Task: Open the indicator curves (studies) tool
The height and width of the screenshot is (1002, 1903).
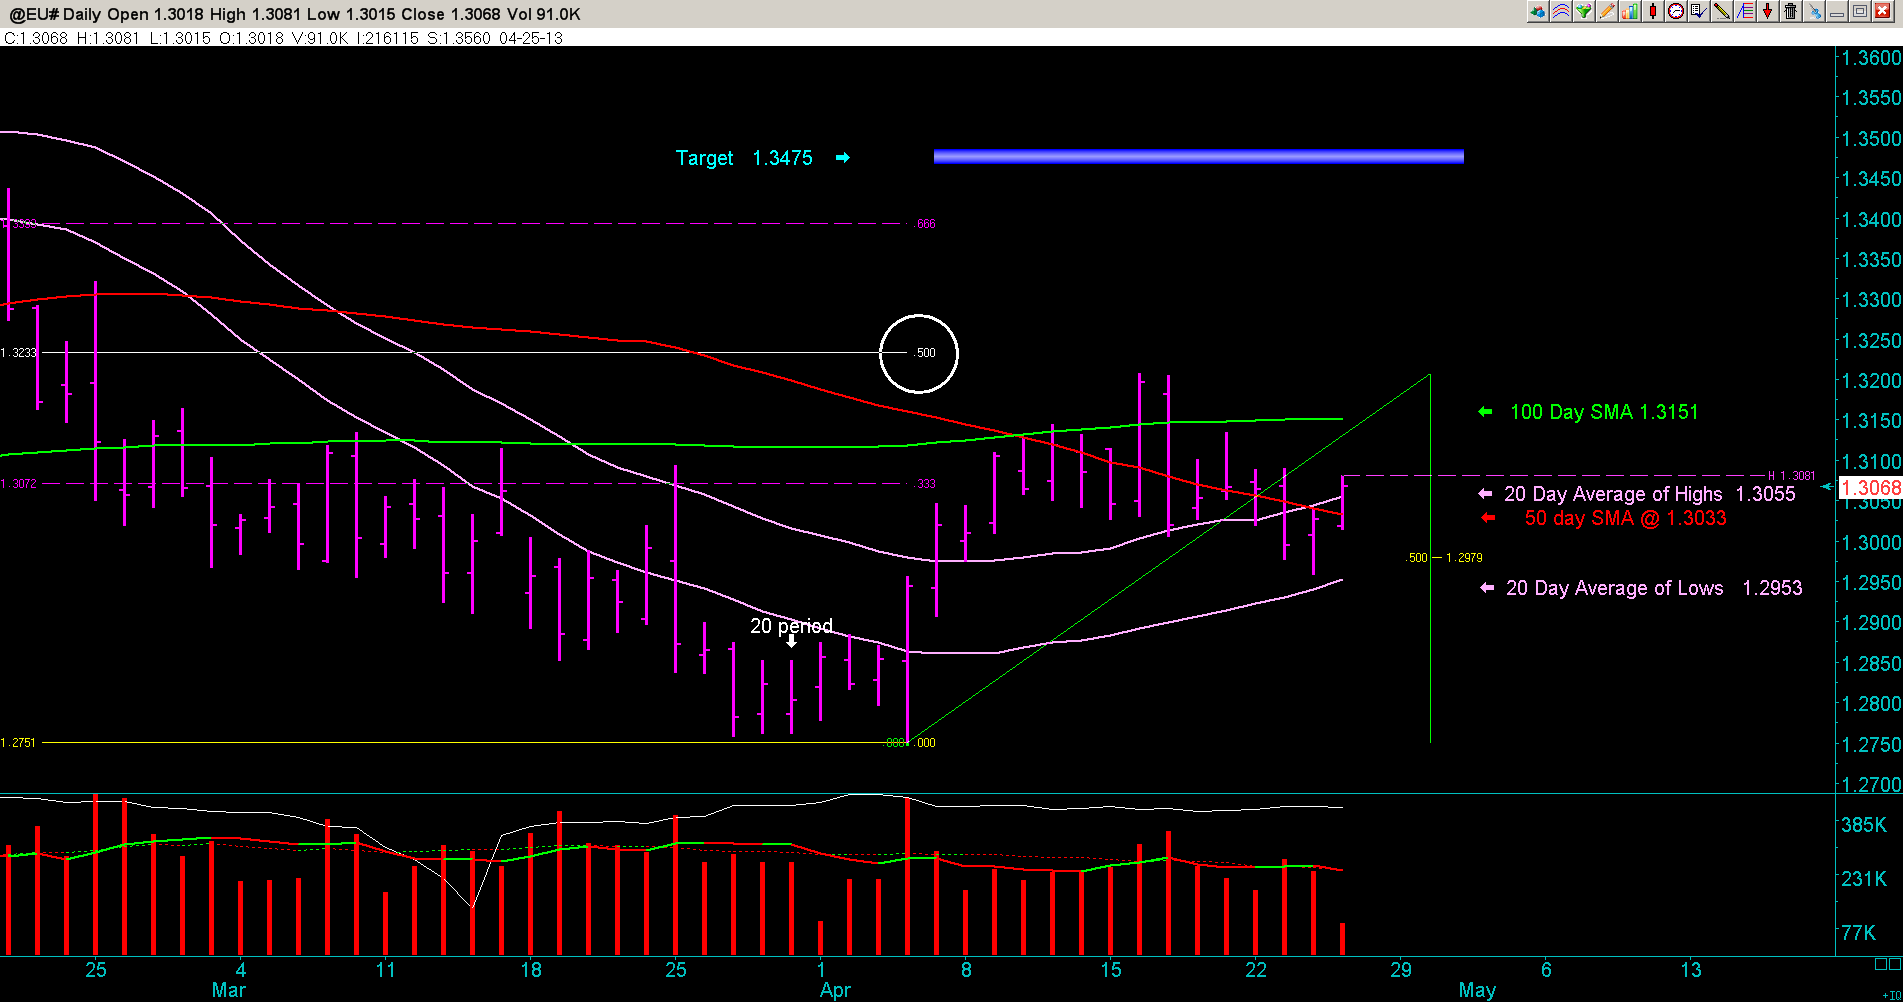Action: [1561, 11]
